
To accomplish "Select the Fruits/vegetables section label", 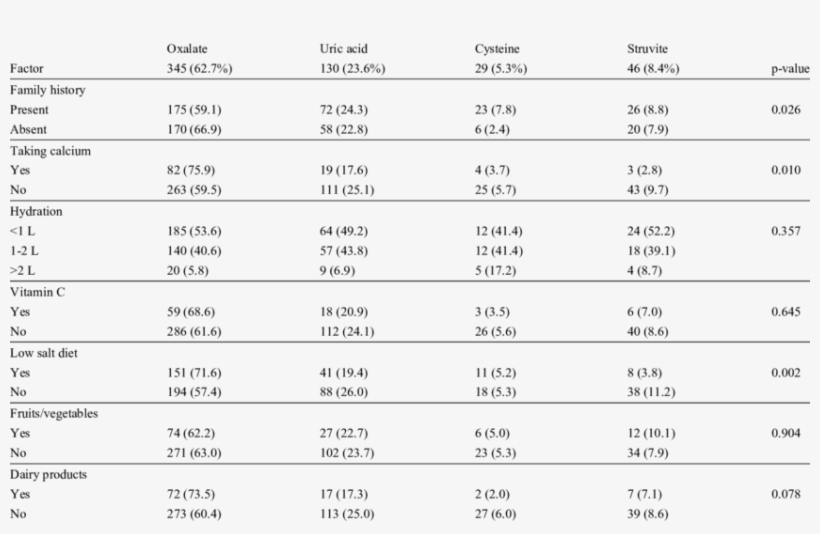I will click(x=54, y=413).
